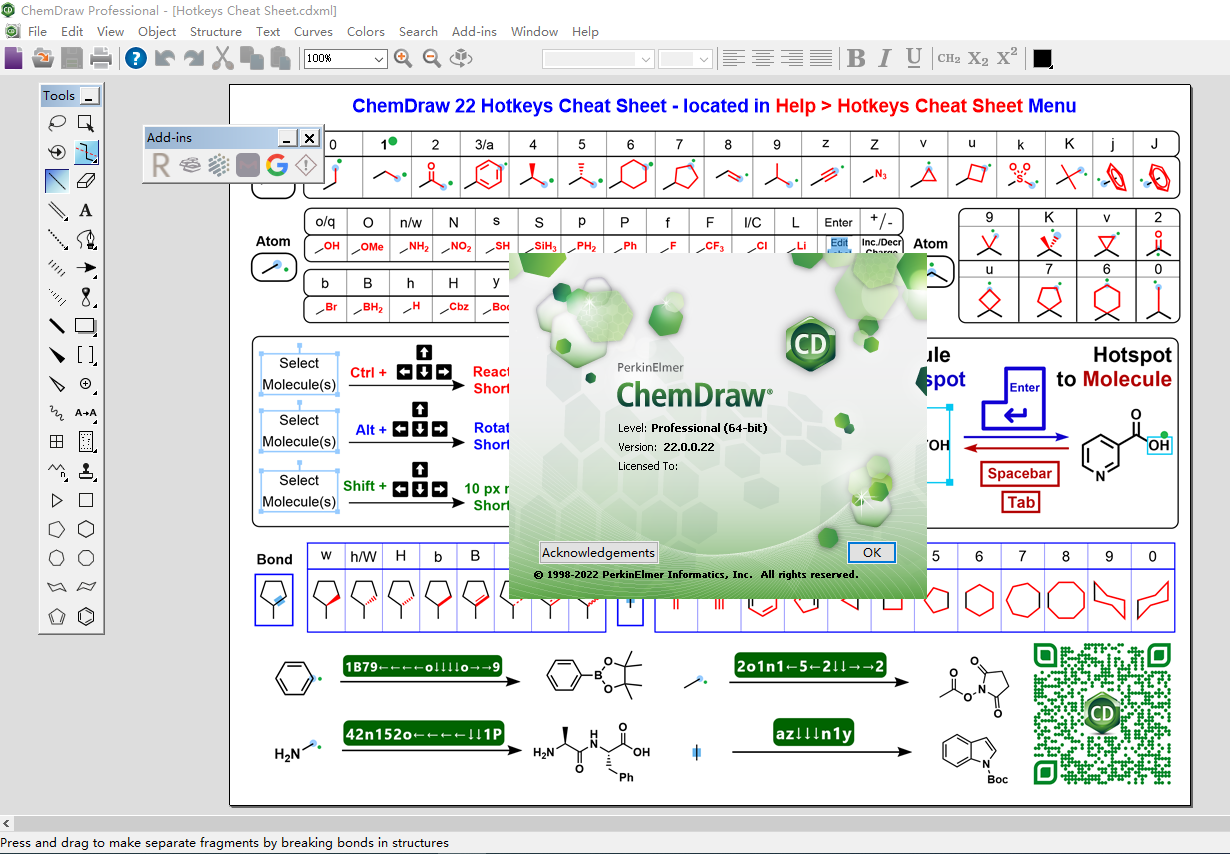The width and height of the screenshot is (1230, 854).
Task: Set text alignment to centered
Action: click(x=763, y=59)
